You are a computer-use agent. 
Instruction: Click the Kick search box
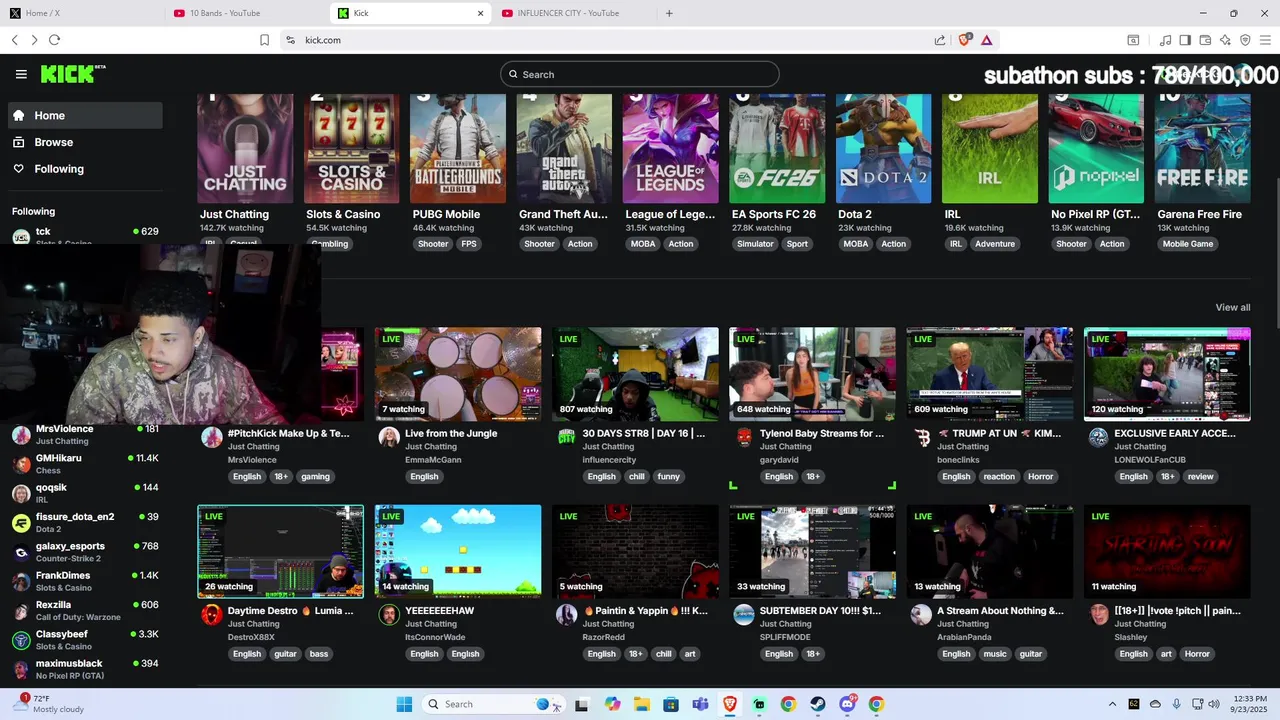(640, 74)
